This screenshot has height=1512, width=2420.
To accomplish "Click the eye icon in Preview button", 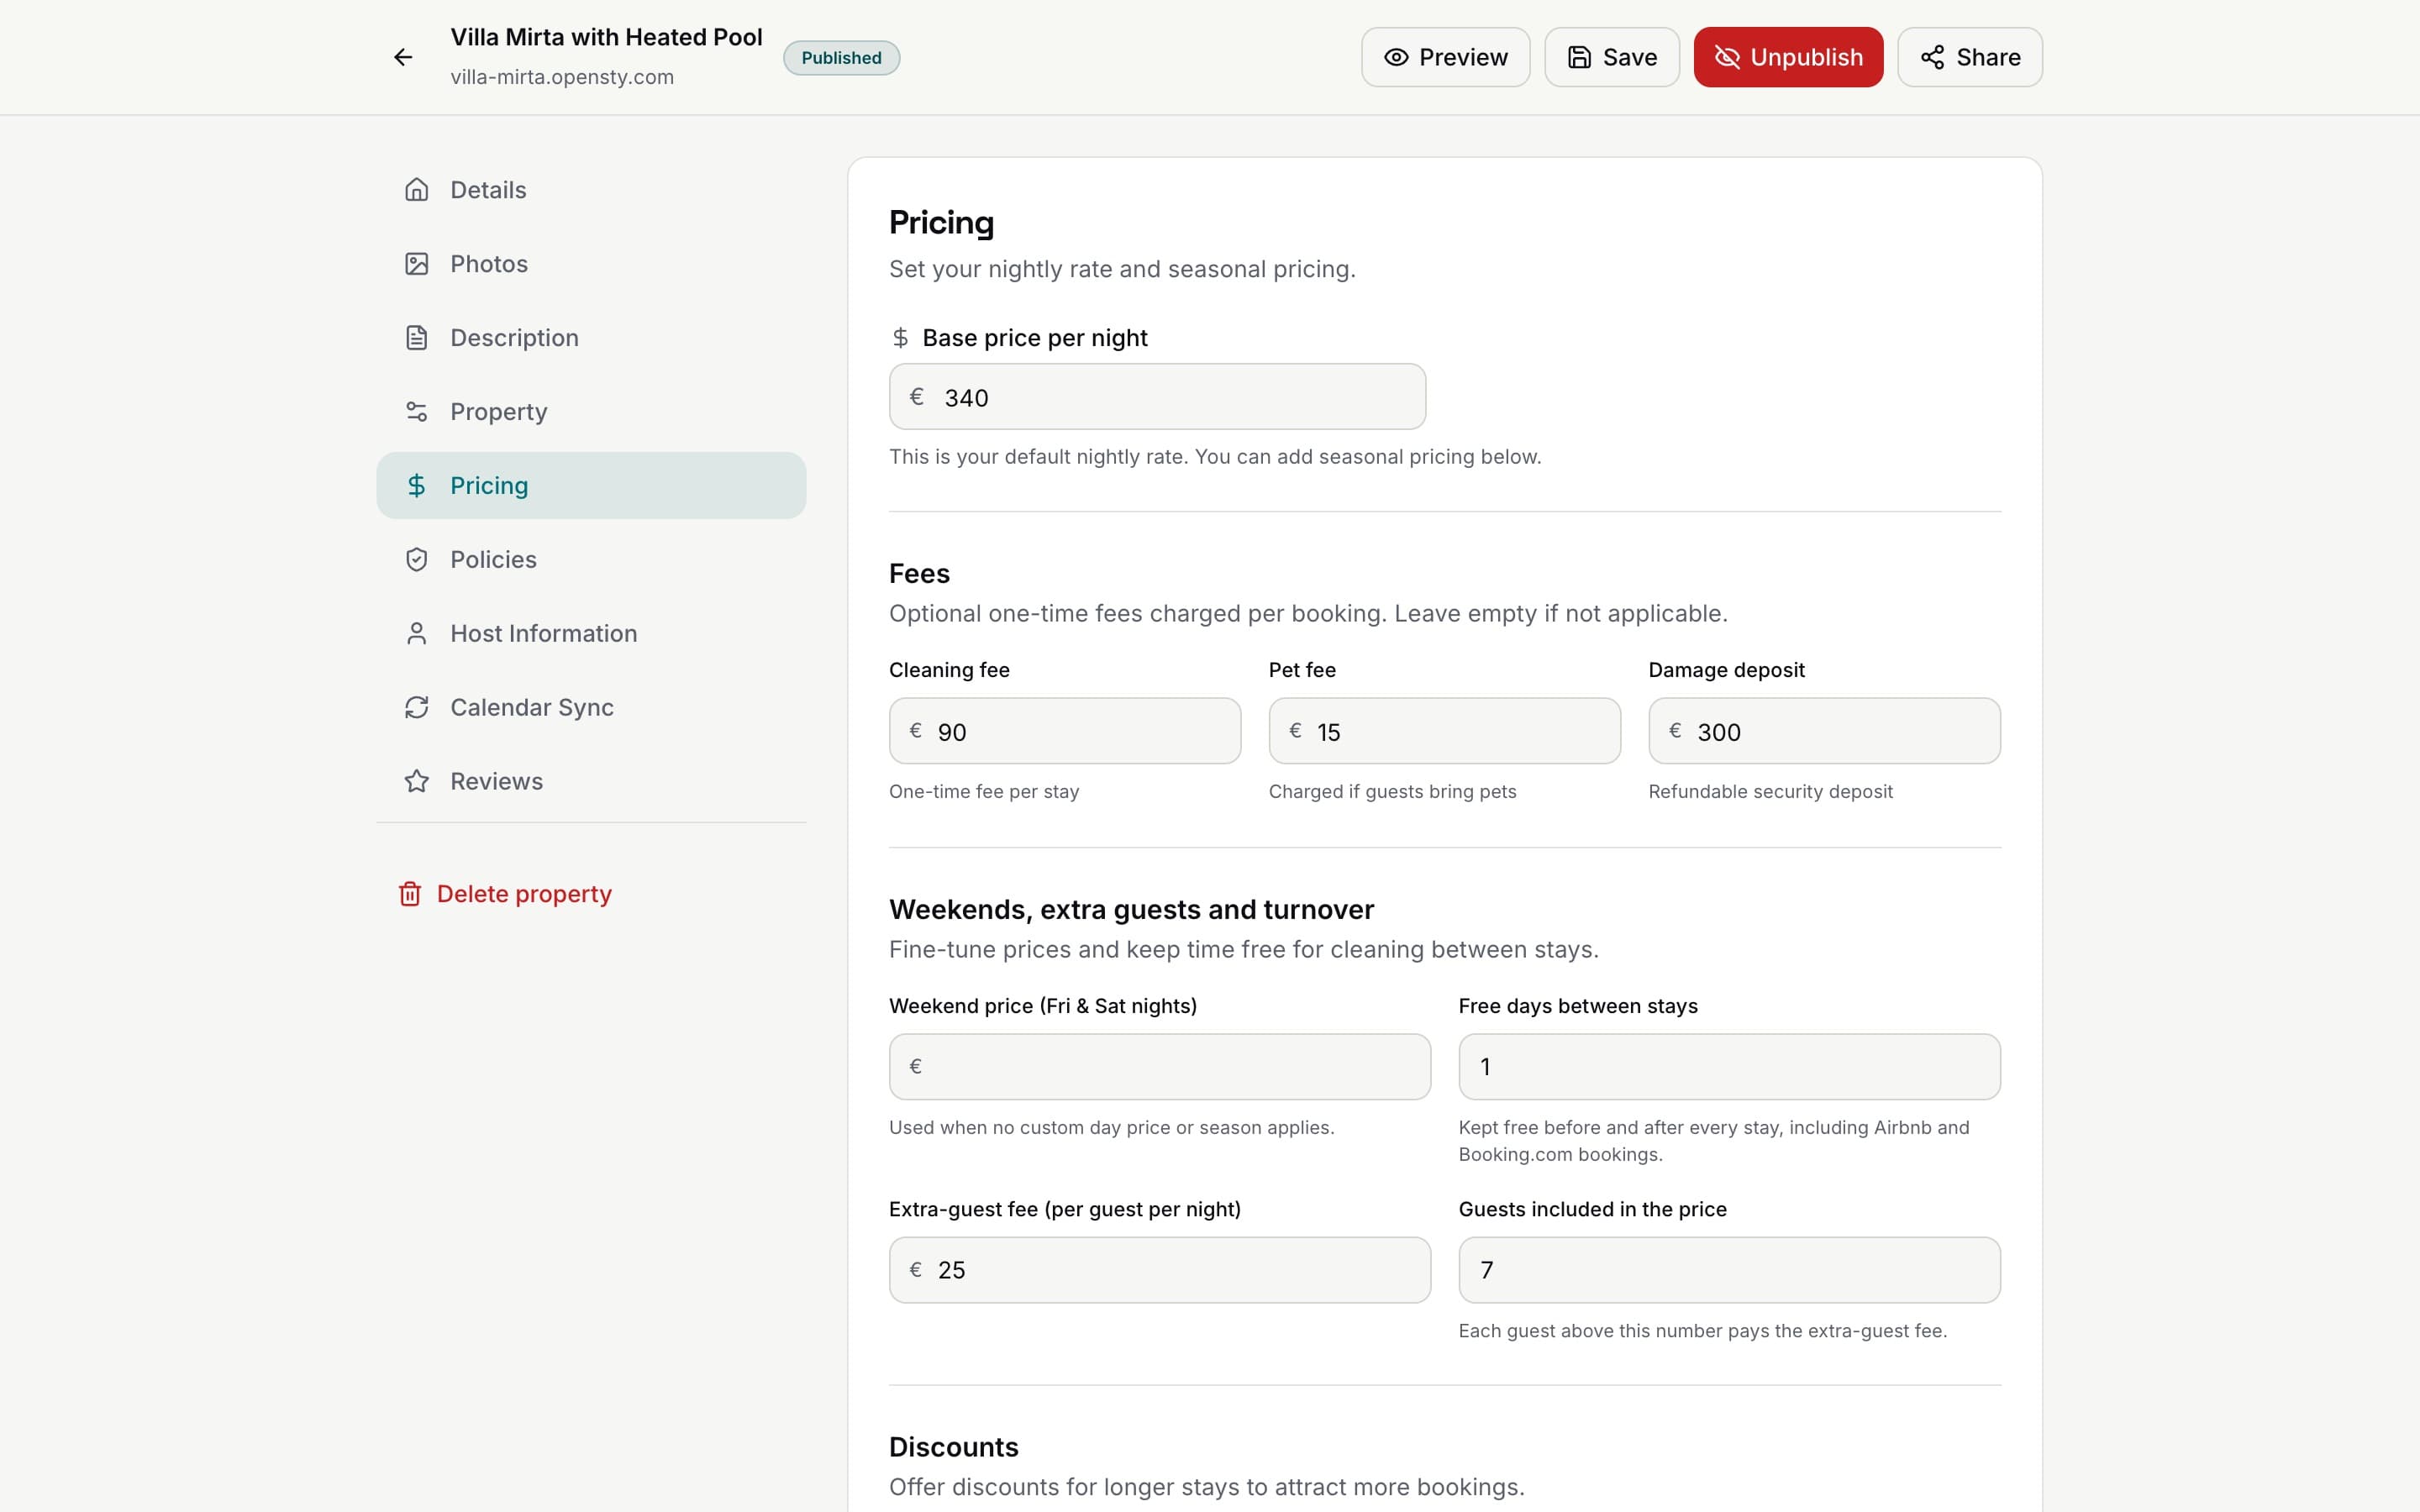I will click(1396, 57).
